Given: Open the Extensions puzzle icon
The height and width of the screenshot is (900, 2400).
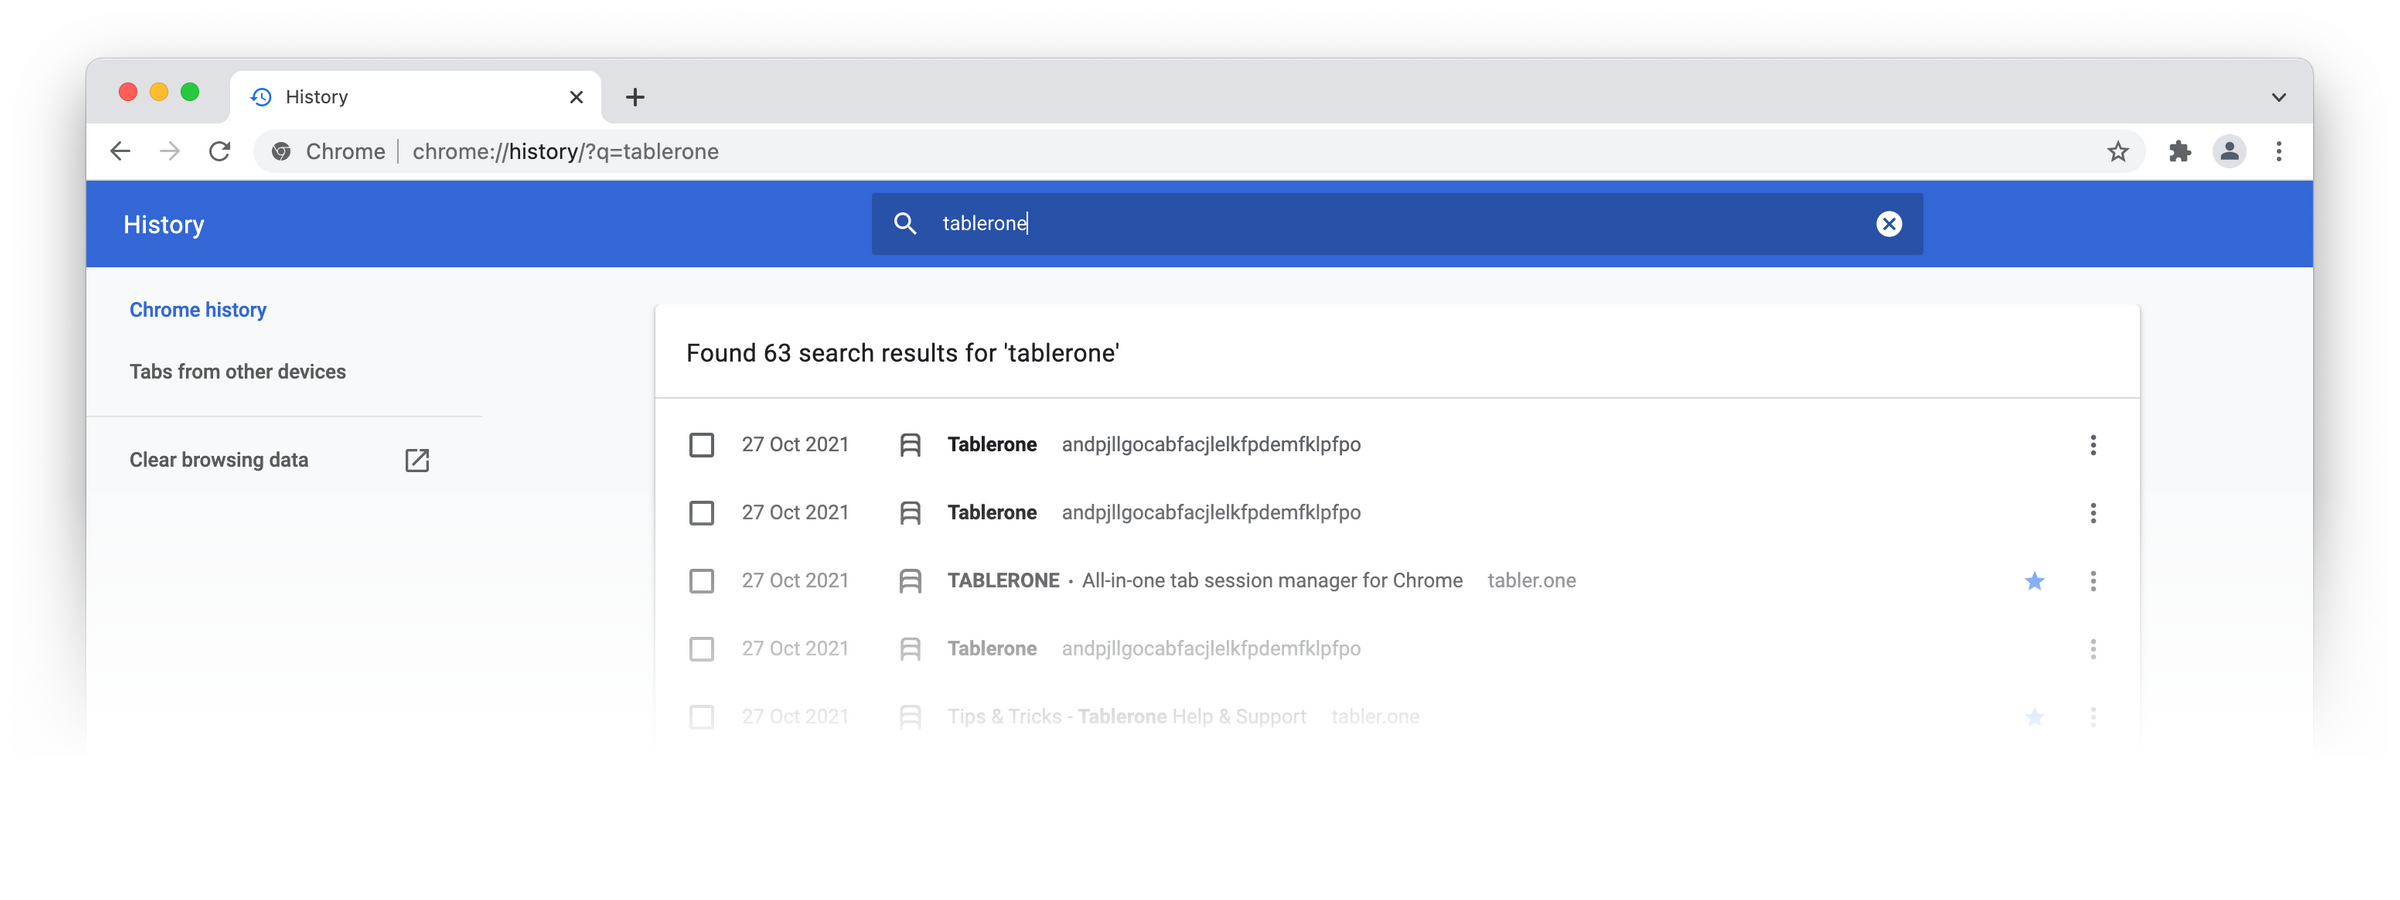Looking at the screenshot, I should pos(2179,151).
